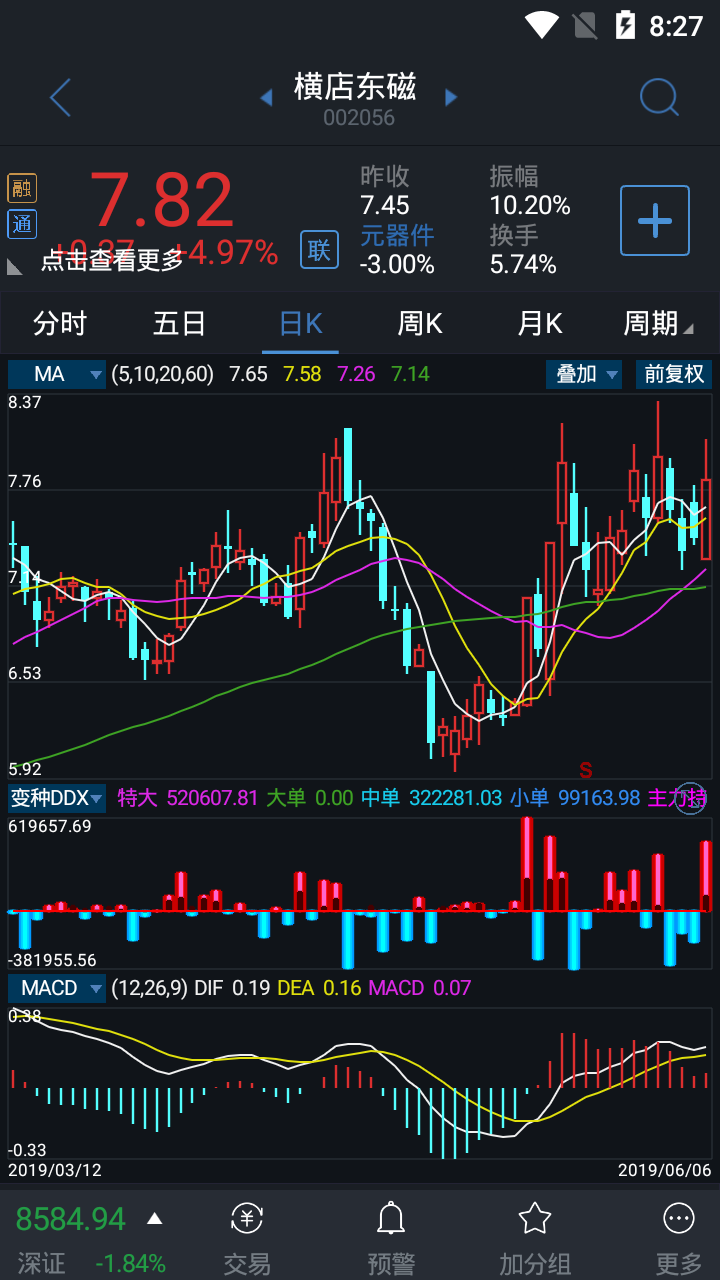Tap the Wi-Fi status icon
Screen dimensions: 720x1280
coord(542,24)
